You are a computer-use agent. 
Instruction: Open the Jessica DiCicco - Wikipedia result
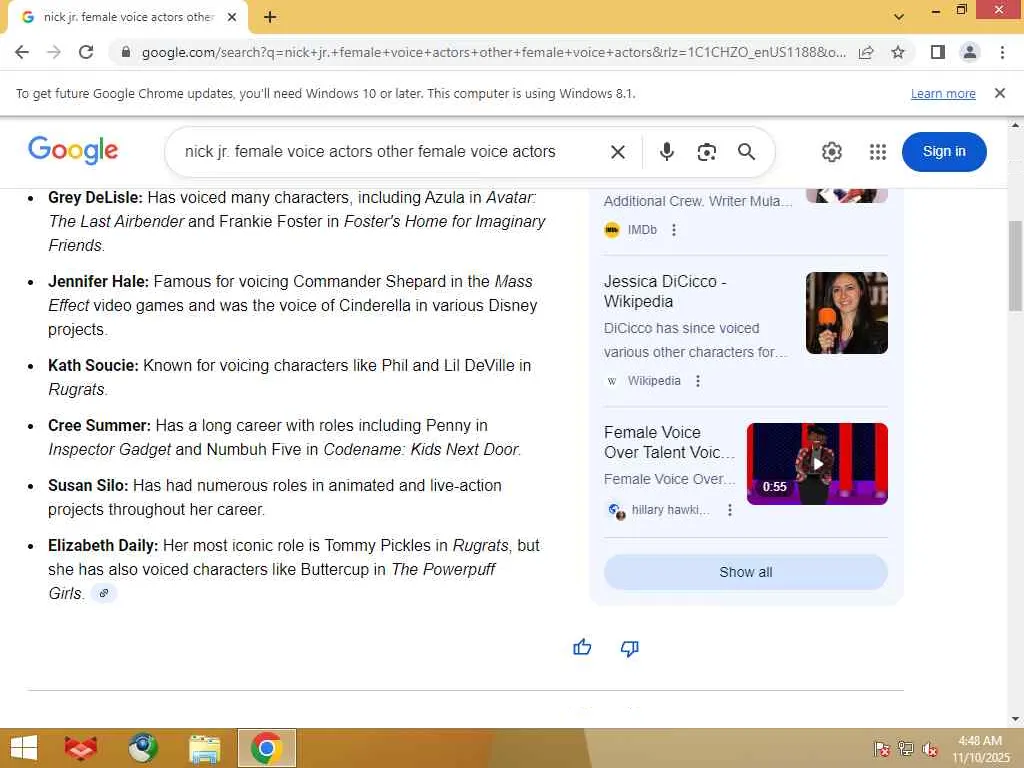click(x=665, y=291)
